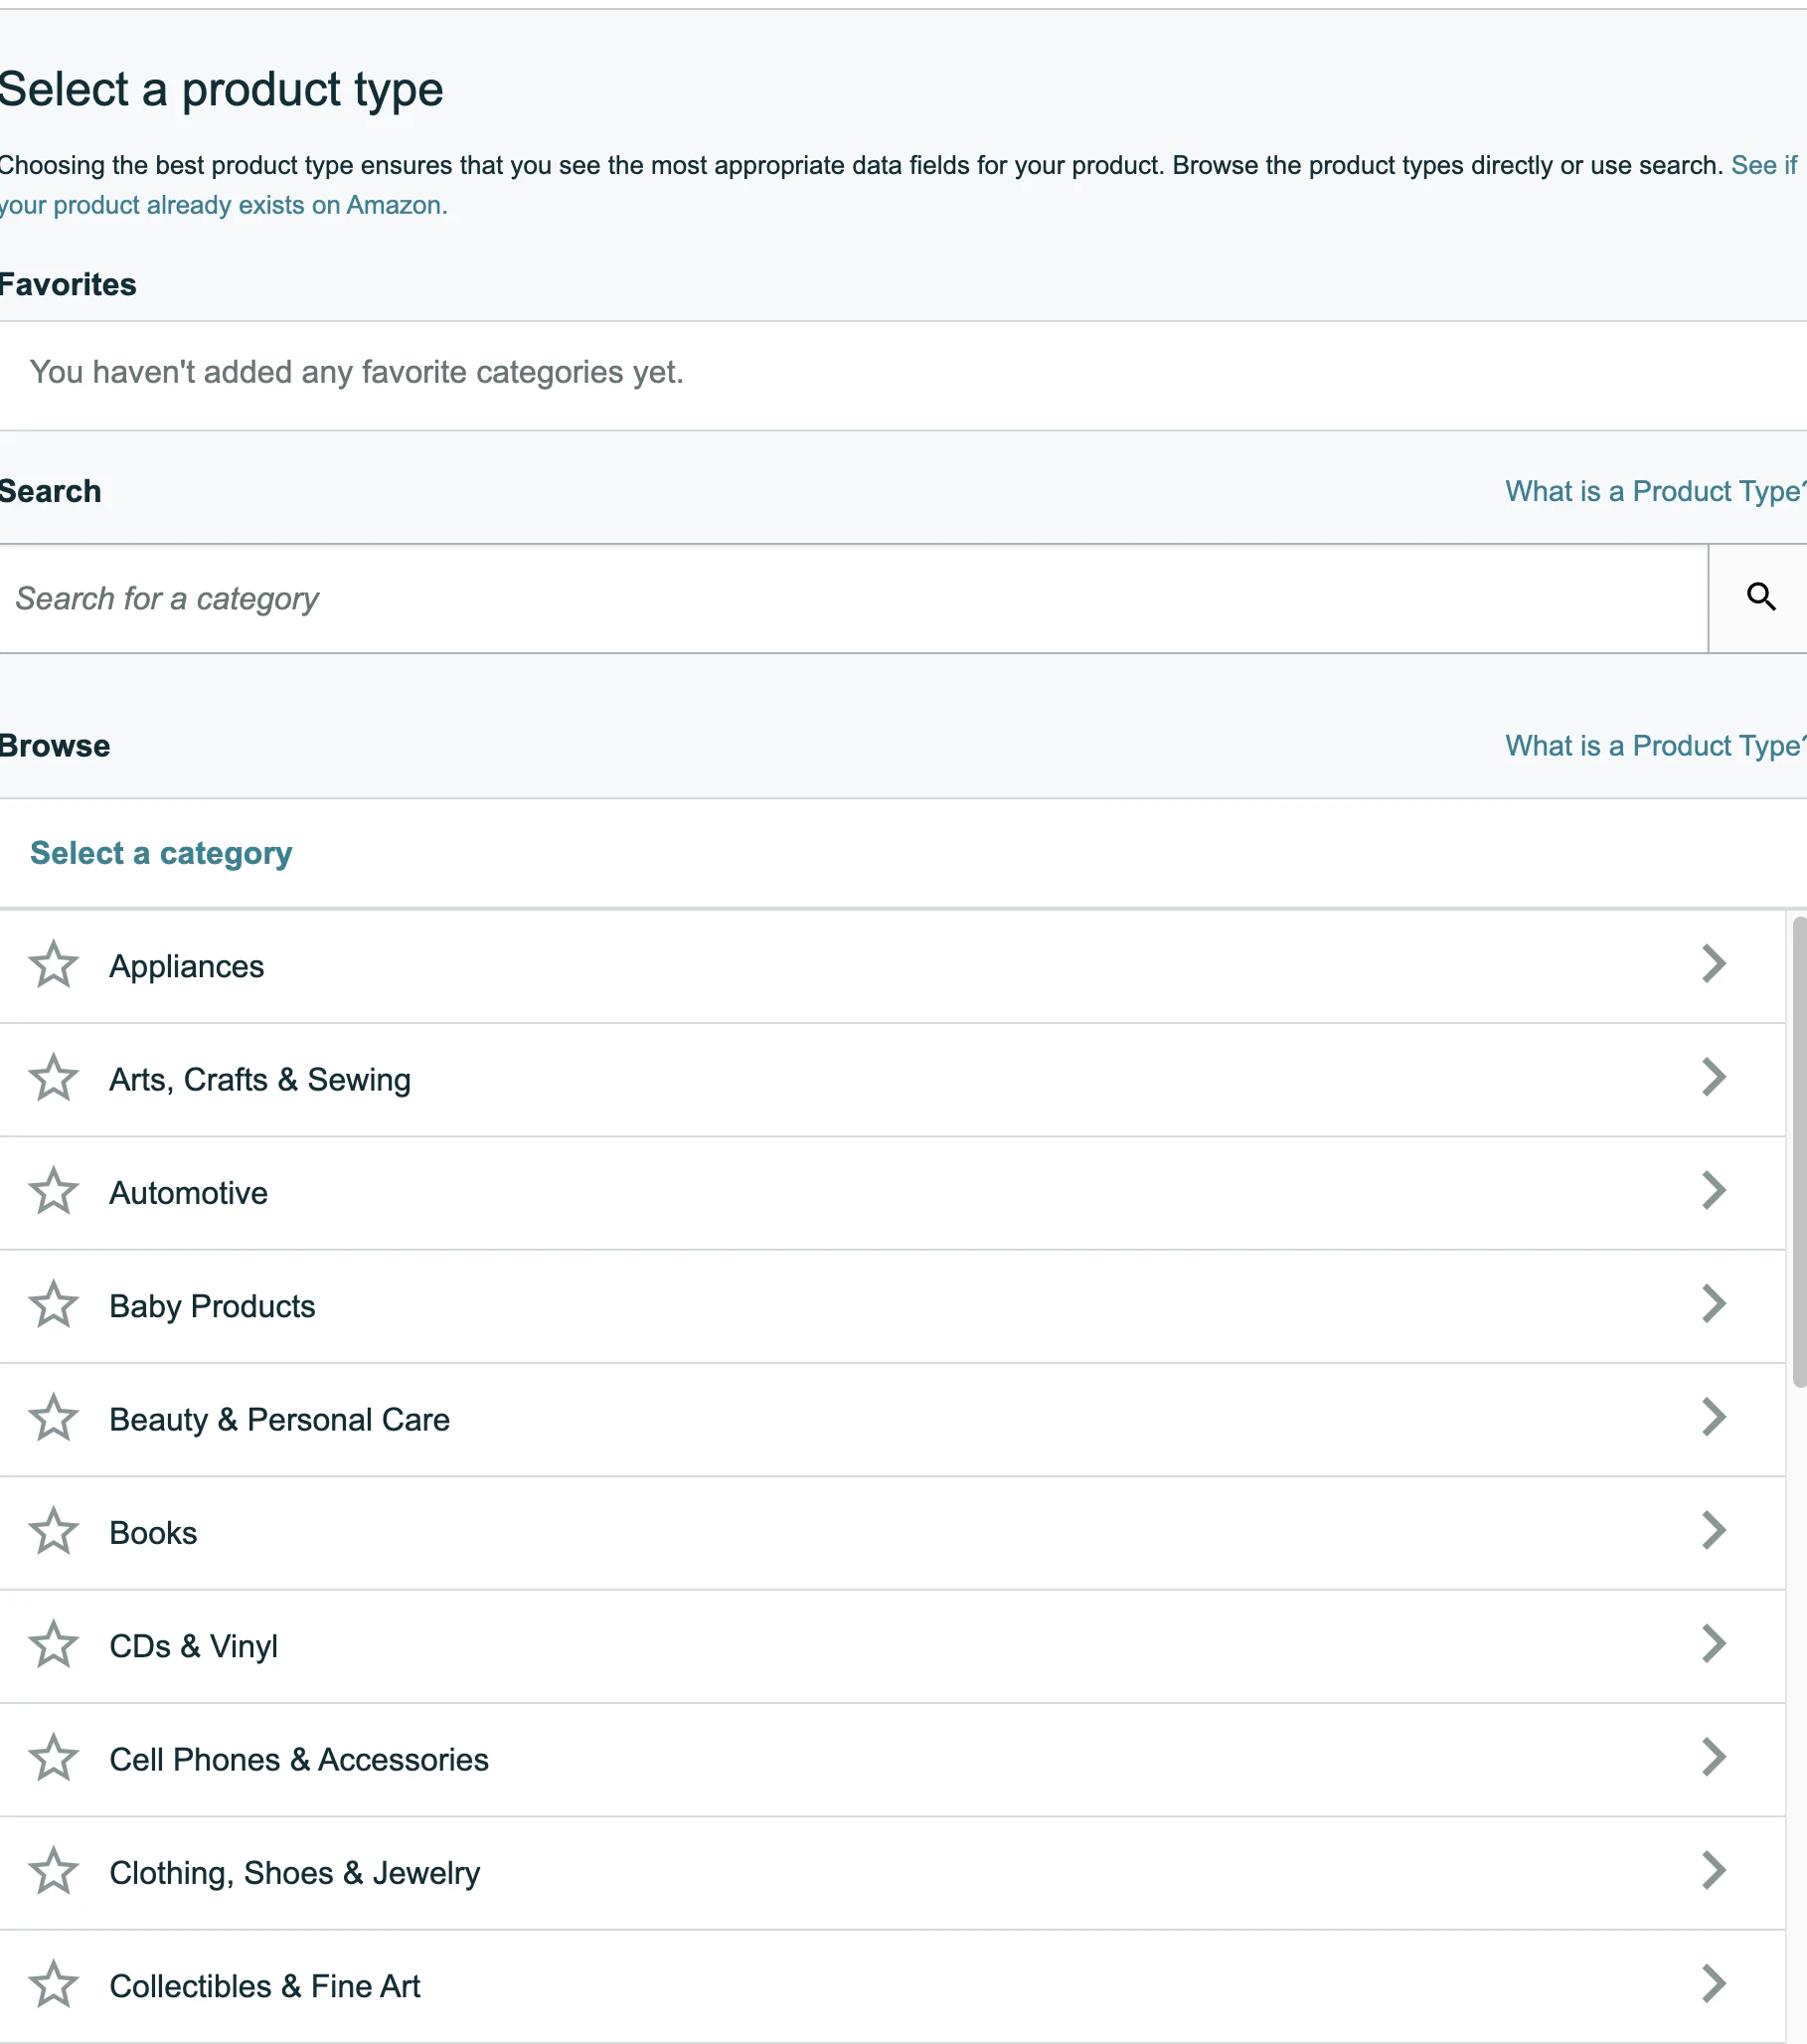The width and height of the screenshot is (1807, 2044).
Task: Click the magnifying glass search icon
Action: pos(1760,598)
